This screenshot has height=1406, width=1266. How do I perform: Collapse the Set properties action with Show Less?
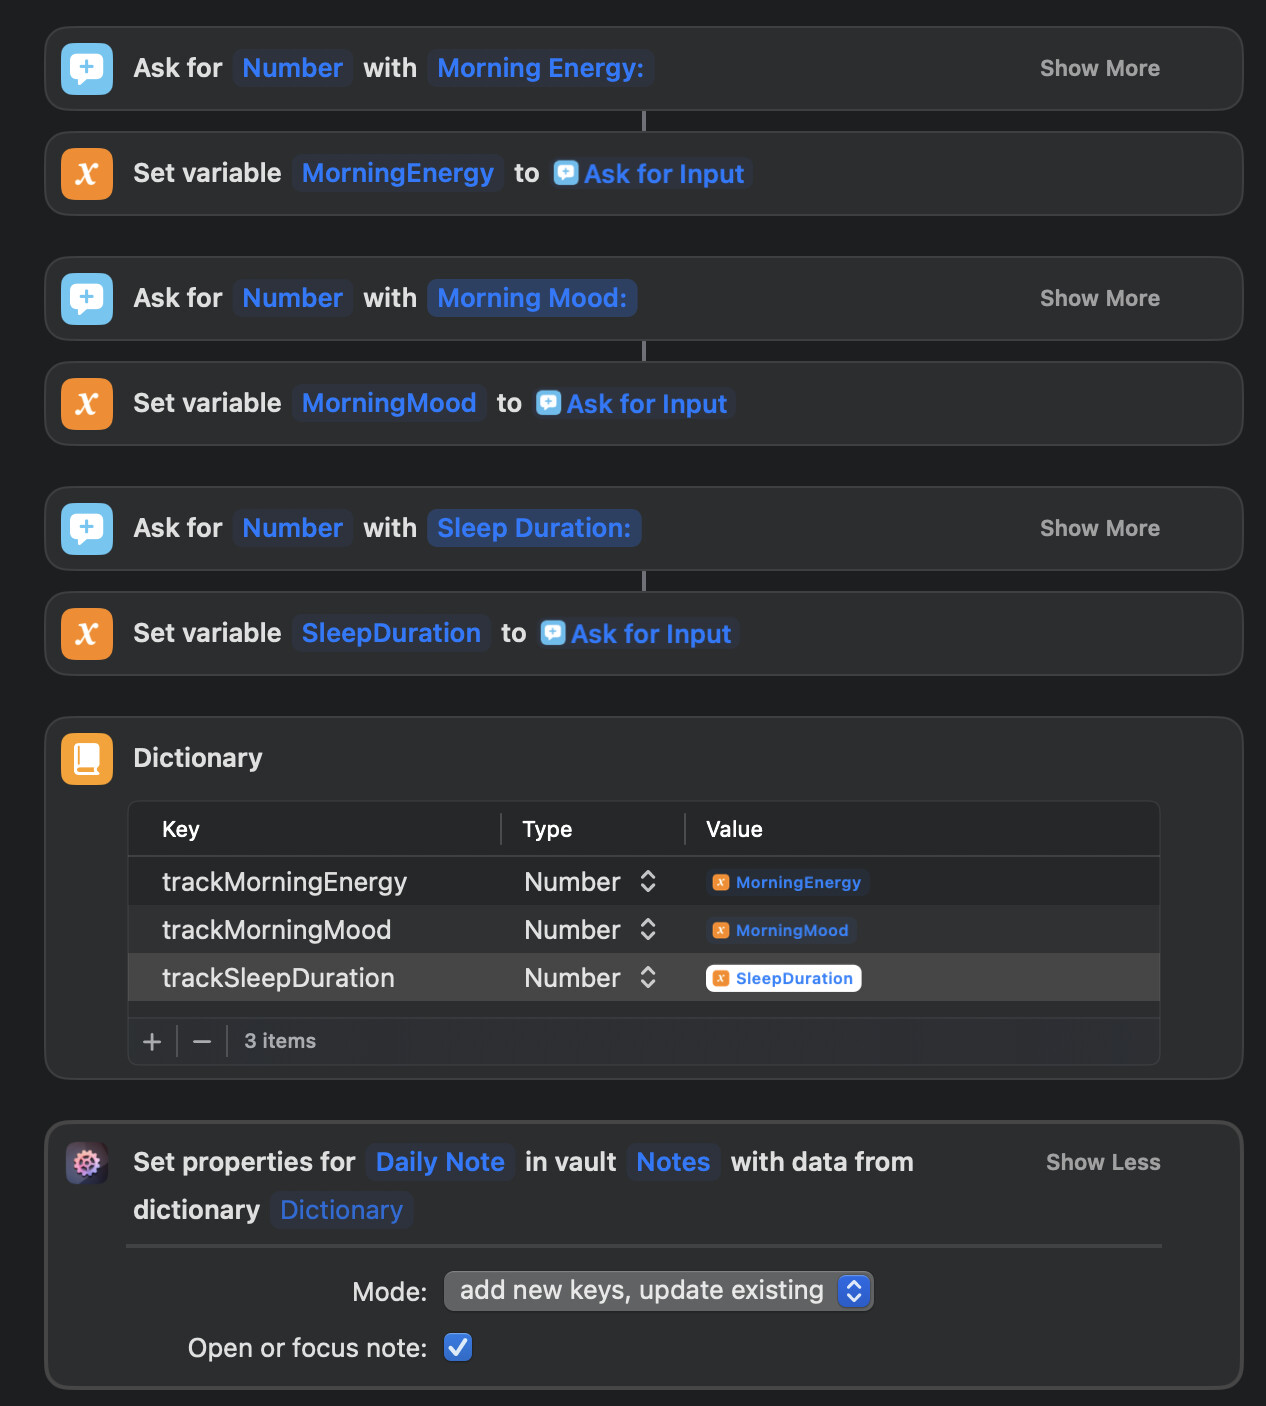[x=1102, y=1163]
